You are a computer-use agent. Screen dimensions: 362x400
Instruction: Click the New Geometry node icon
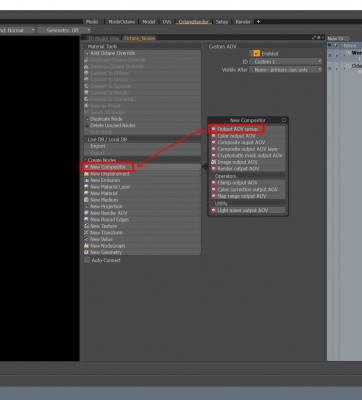coord(87,252)
